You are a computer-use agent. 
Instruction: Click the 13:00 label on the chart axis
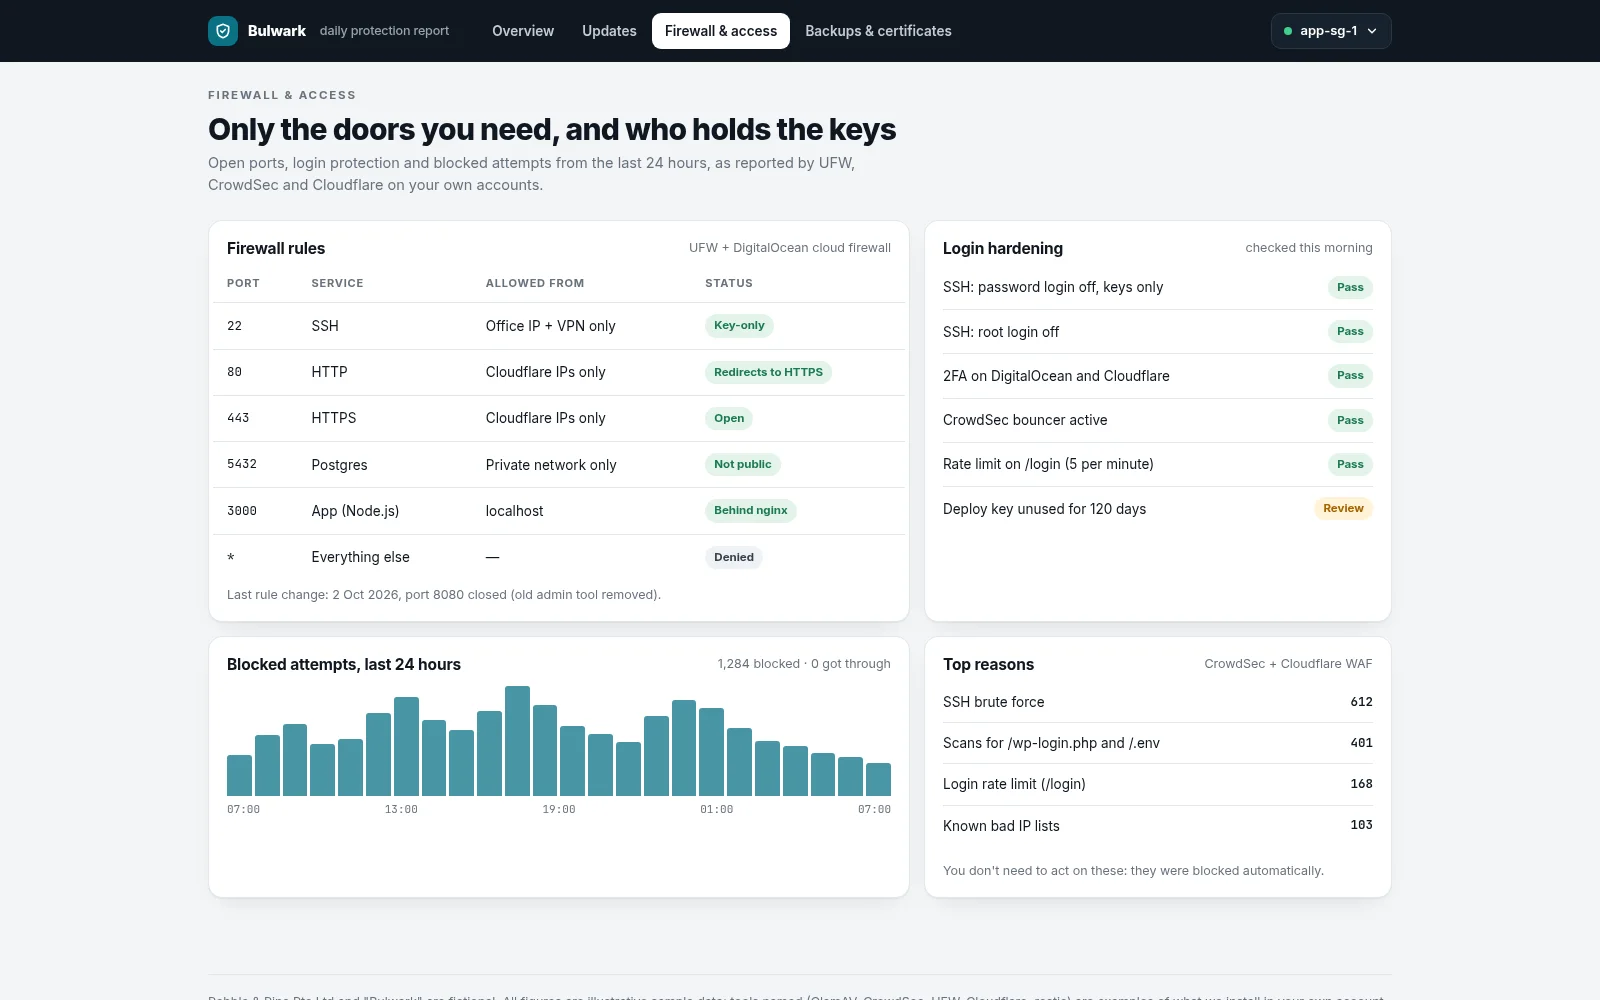coord(401,809)
